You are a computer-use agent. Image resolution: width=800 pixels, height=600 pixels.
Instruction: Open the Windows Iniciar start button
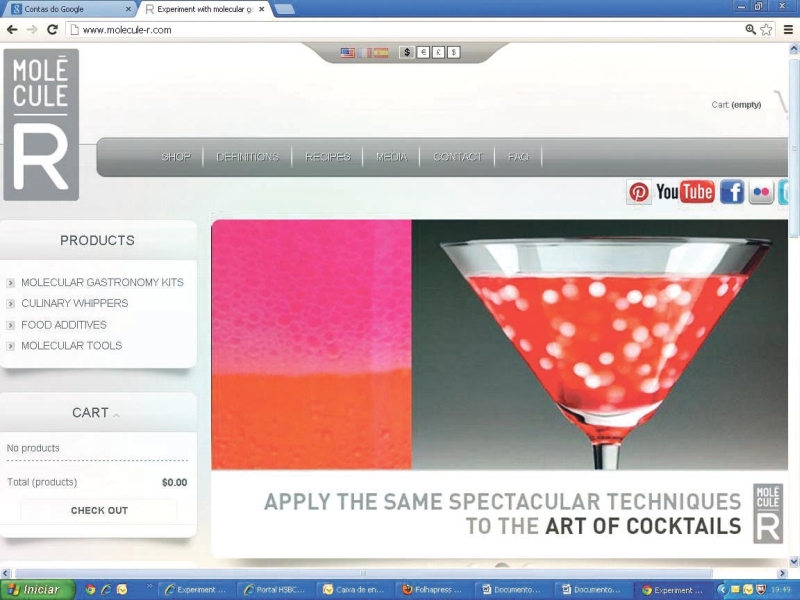(36, 590)
